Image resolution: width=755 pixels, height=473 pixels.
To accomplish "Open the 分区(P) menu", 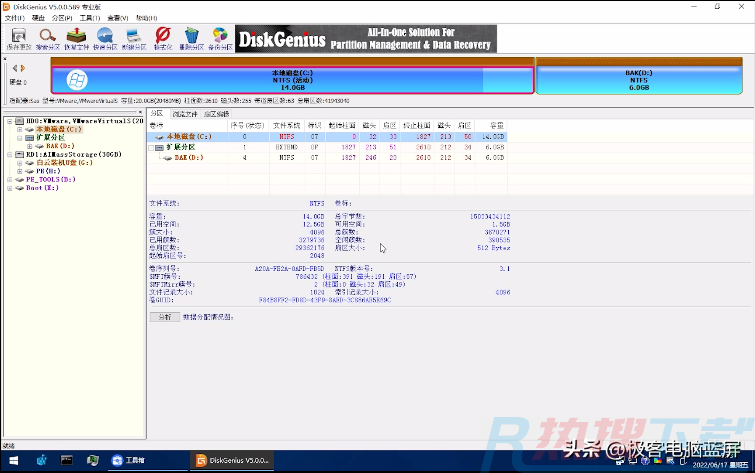I will pyautogui.click(x=62, y=18).
